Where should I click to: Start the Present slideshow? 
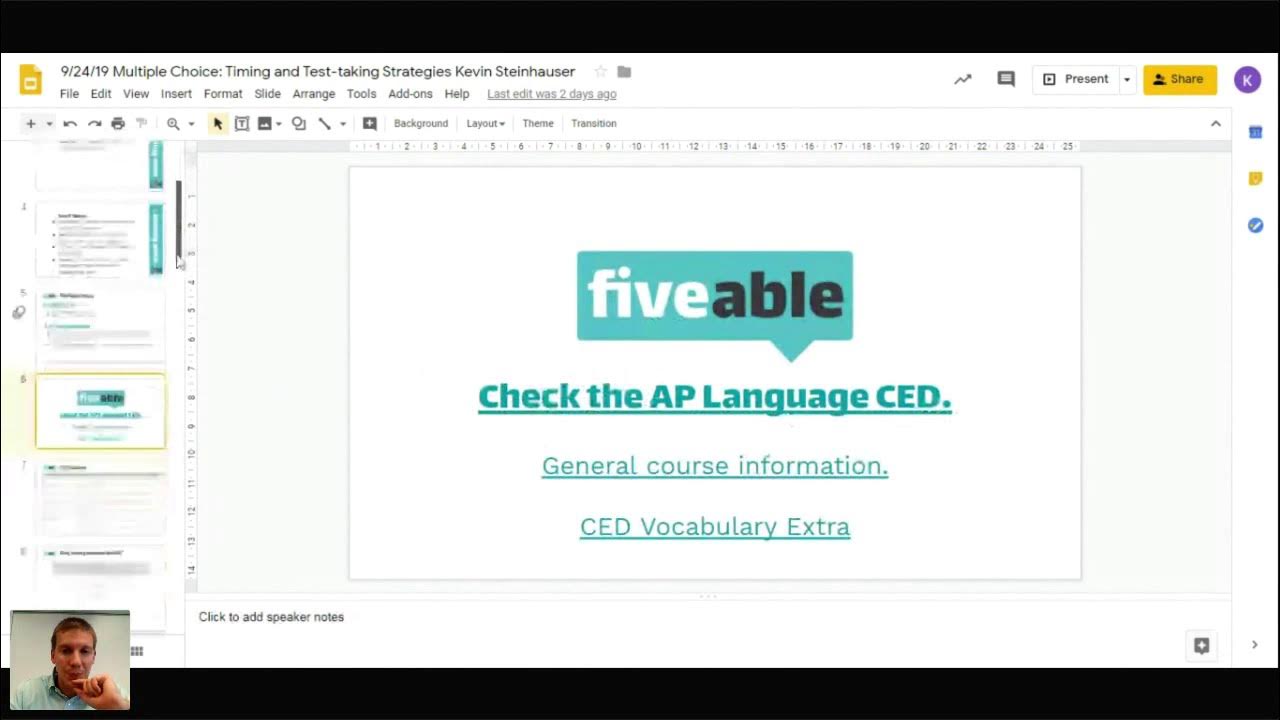coord(1076,79)
